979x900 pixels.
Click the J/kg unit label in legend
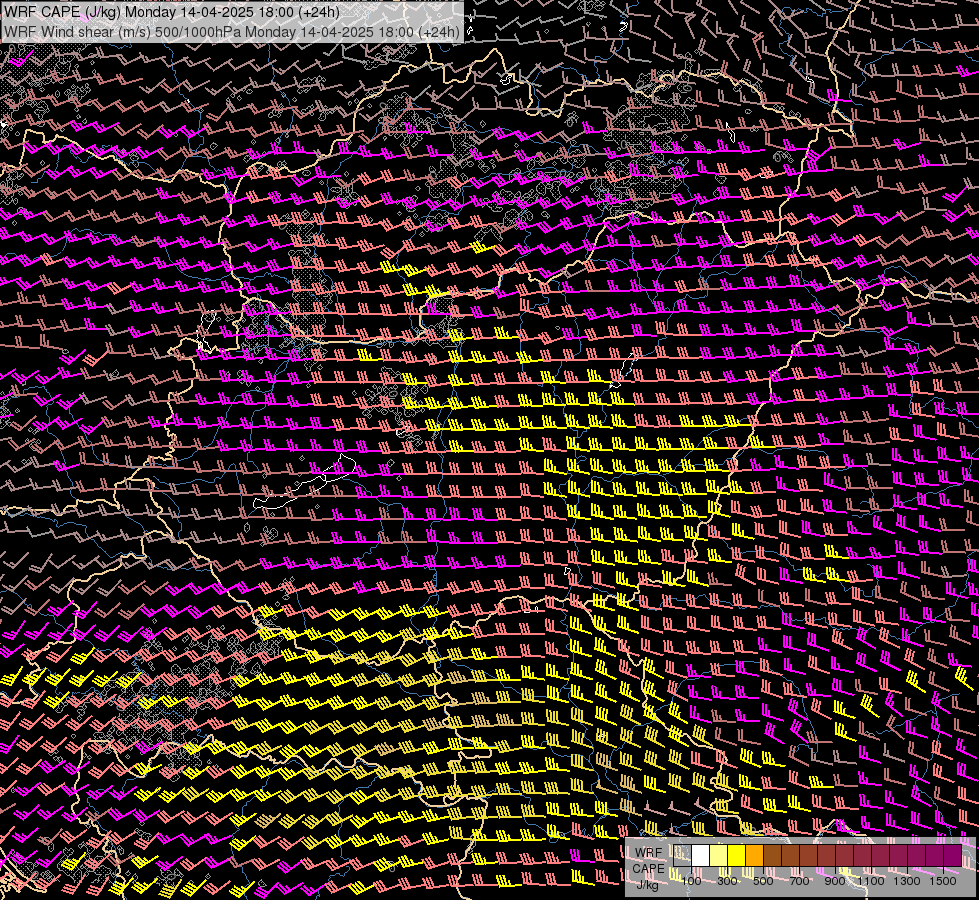click(x=648, y=884)
